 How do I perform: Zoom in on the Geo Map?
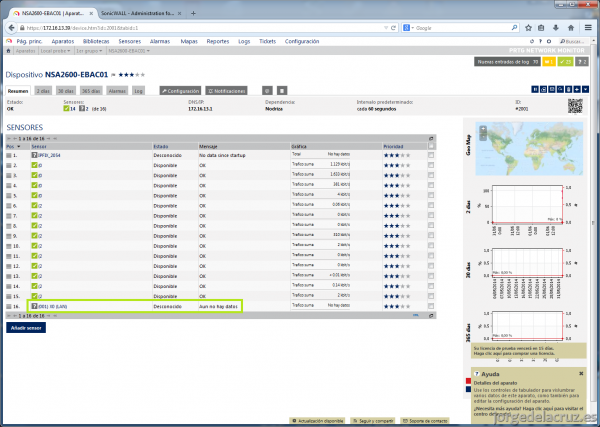pyautogui.click(x=483, y=129)
